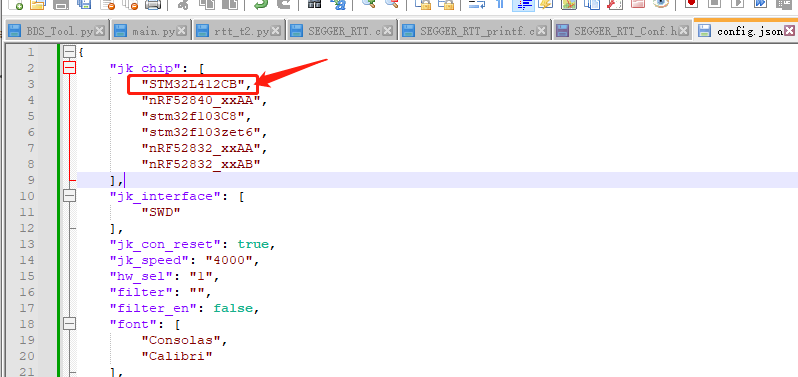Click the Close document toolbar icon
798x377 pixels.
pos(107,4)
